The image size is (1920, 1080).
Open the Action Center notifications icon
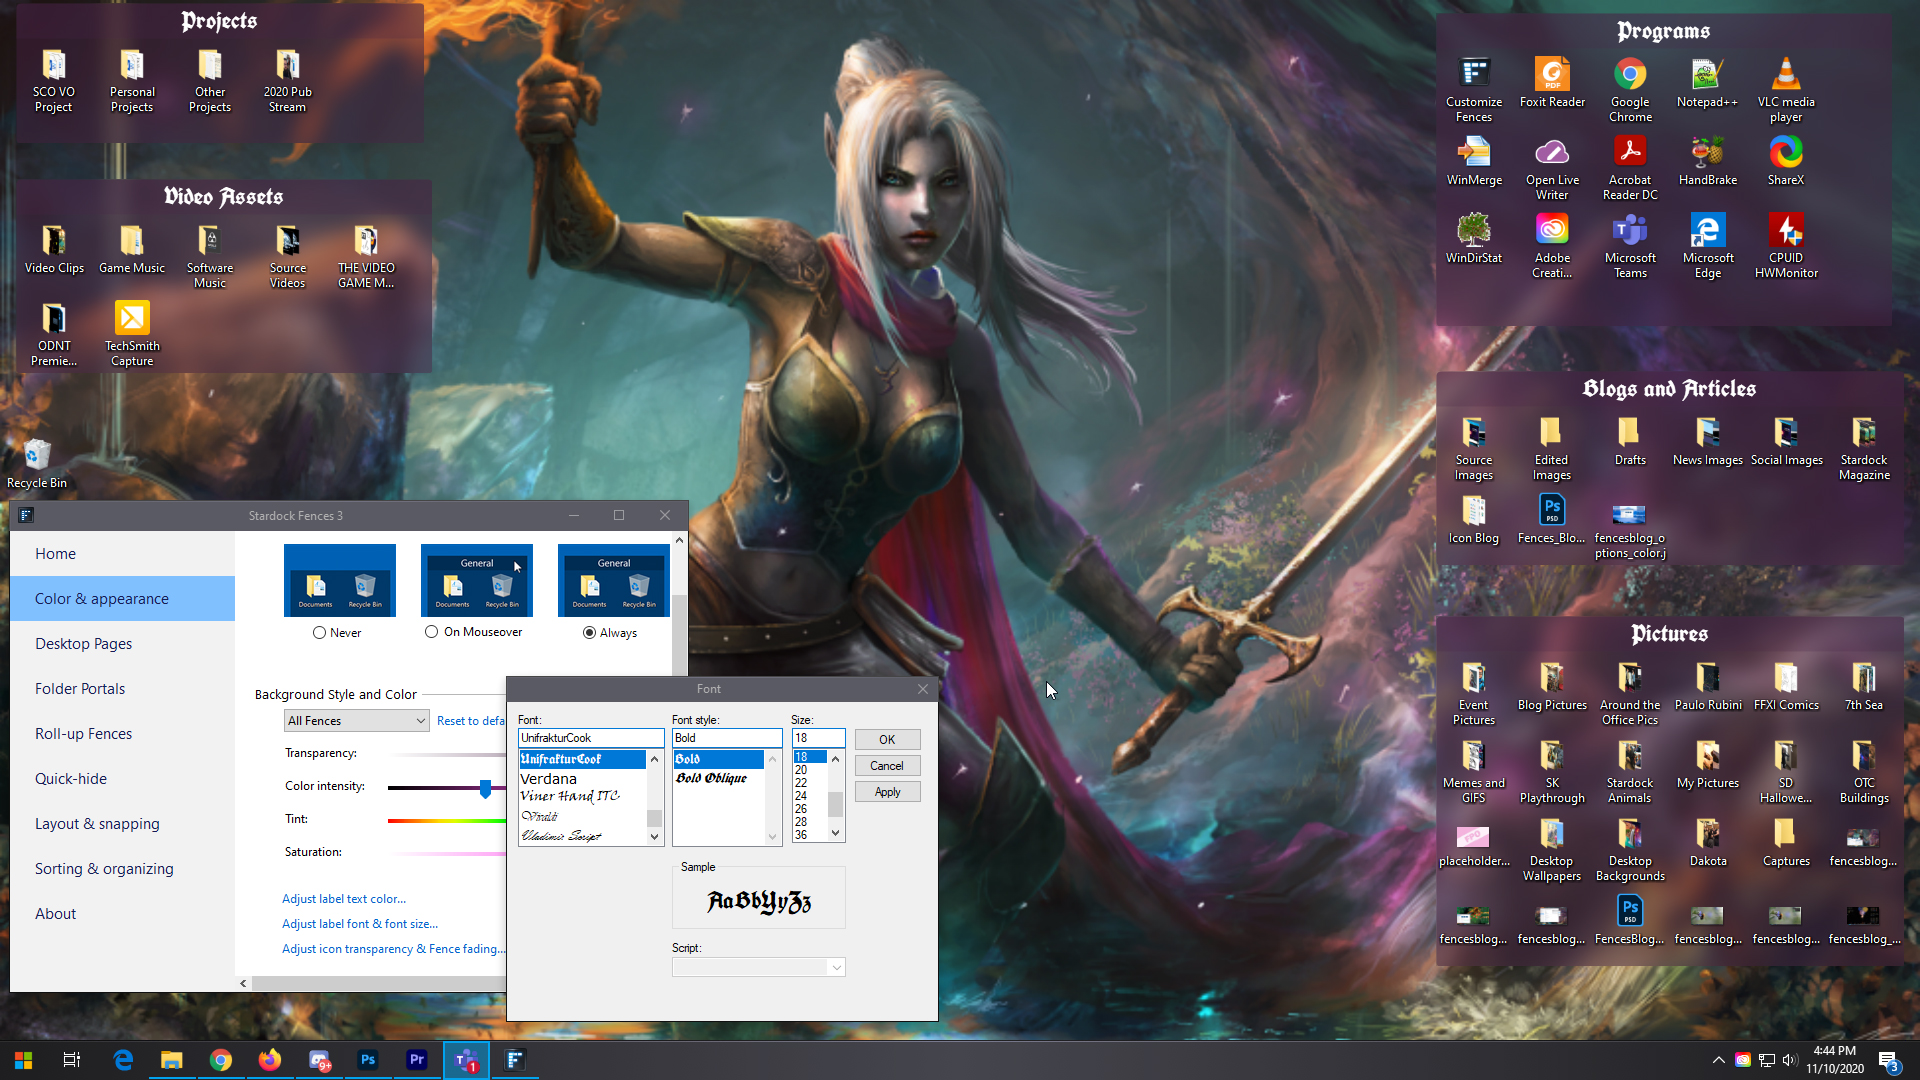pyautogui.click(x=1889, y=1061)
